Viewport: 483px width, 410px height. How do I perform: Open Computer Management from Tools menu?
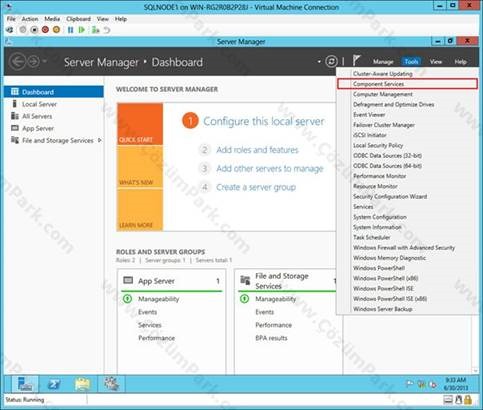[x=407, y=94]
